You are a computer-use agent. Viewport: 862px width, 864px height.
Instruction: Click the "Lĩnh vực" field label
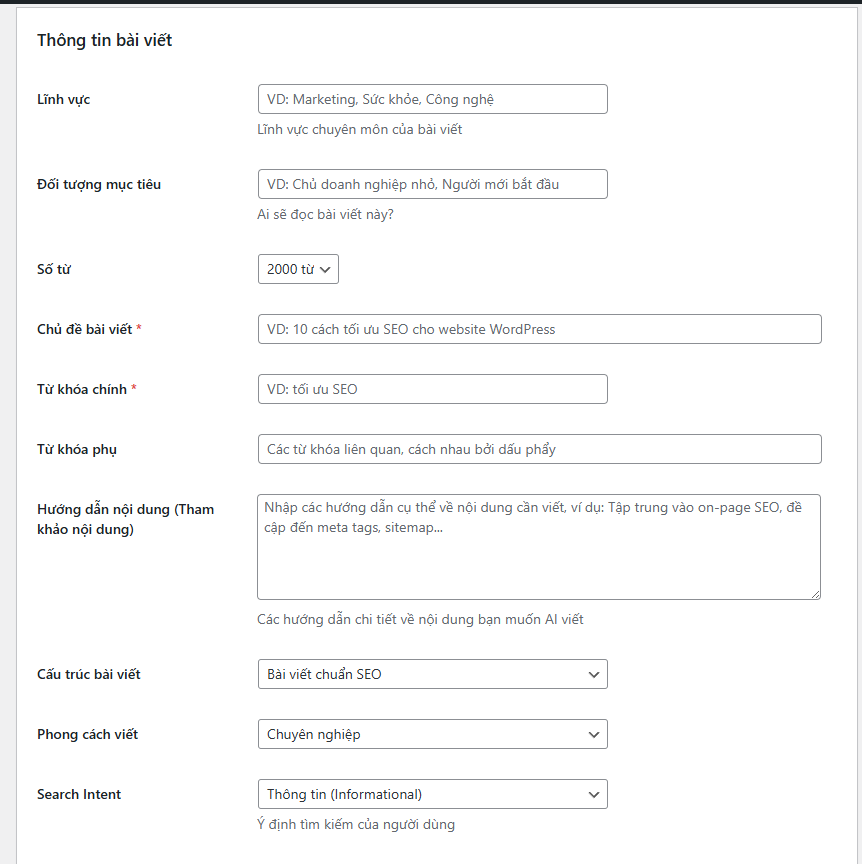pyautogui.click(x=63, y=99)
